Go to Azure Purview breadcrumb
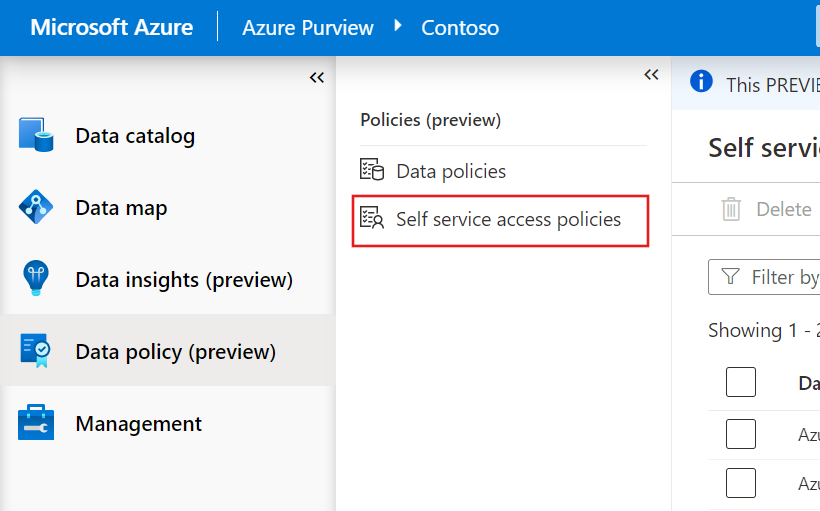Viewport: 820px width, 511px height. coord(308,27)
